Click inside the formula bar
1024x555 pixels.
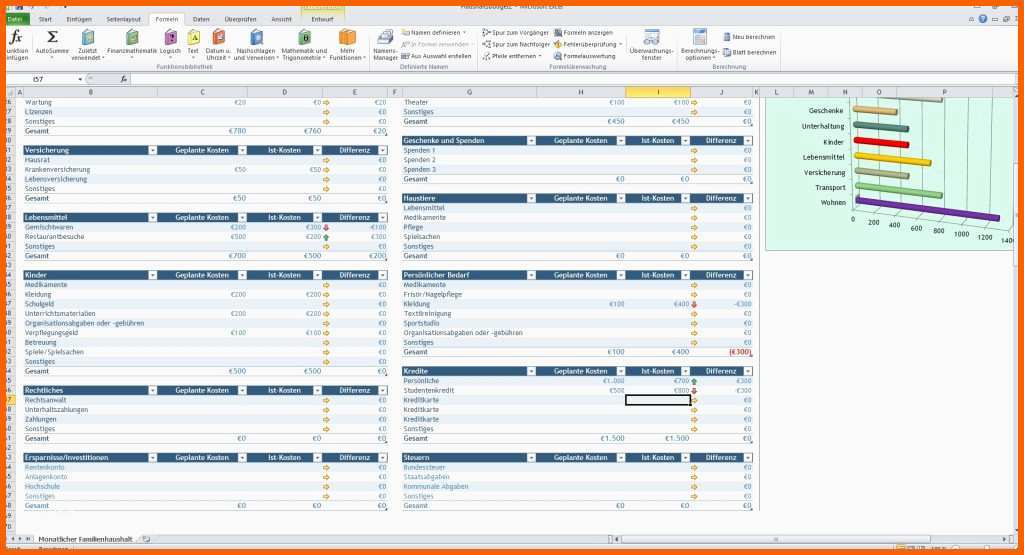pos(575,79)
